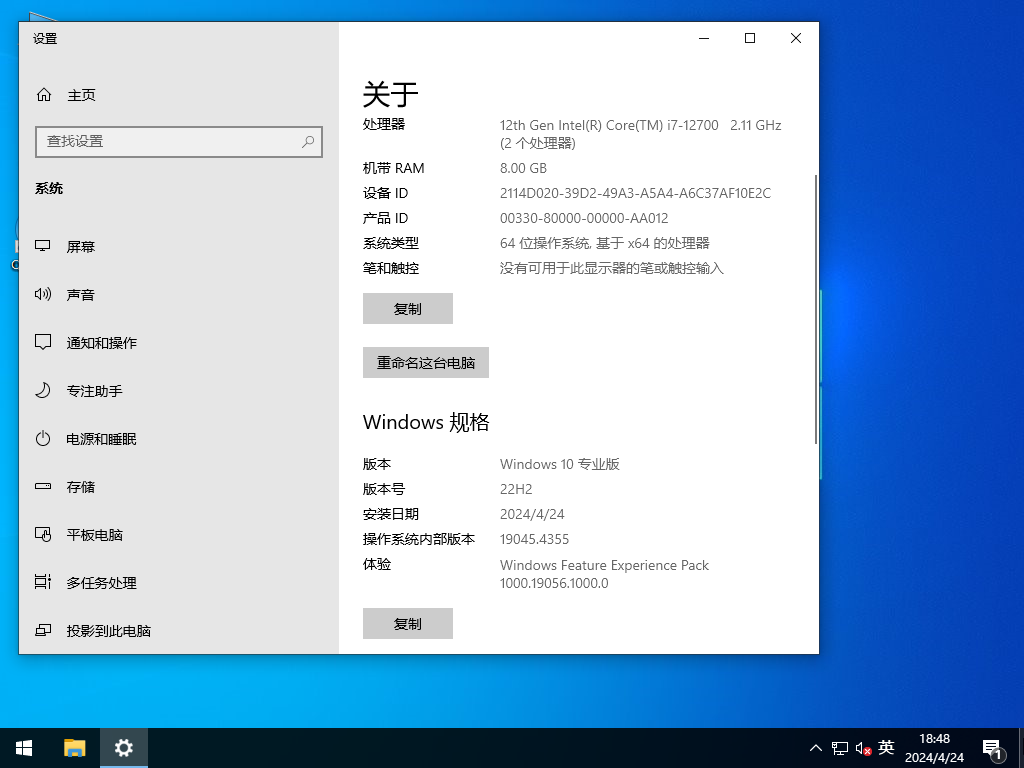1024x768 pixels.
Task: Open the Start menu
Action: point(23,748)
